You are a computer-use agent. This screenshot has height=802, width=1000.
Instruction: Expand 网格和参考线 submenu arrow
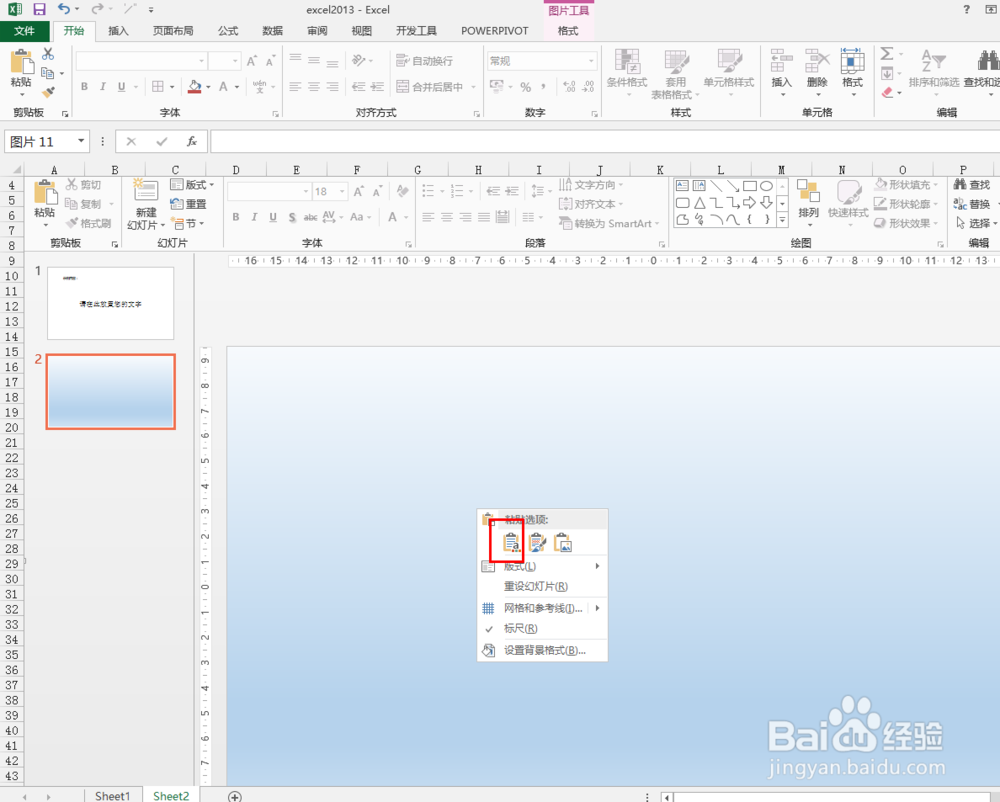(598, 608)
